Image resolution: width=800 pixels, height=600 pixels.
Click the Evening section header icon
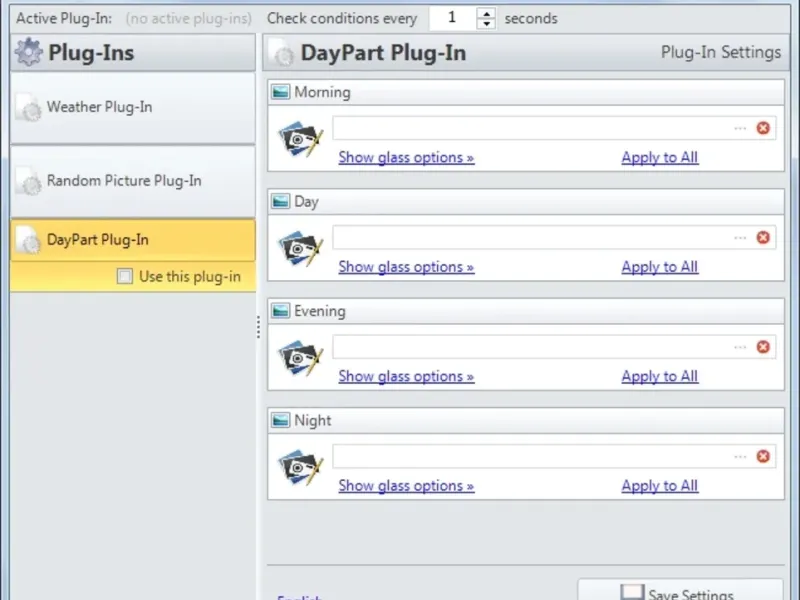pos(281,311)
